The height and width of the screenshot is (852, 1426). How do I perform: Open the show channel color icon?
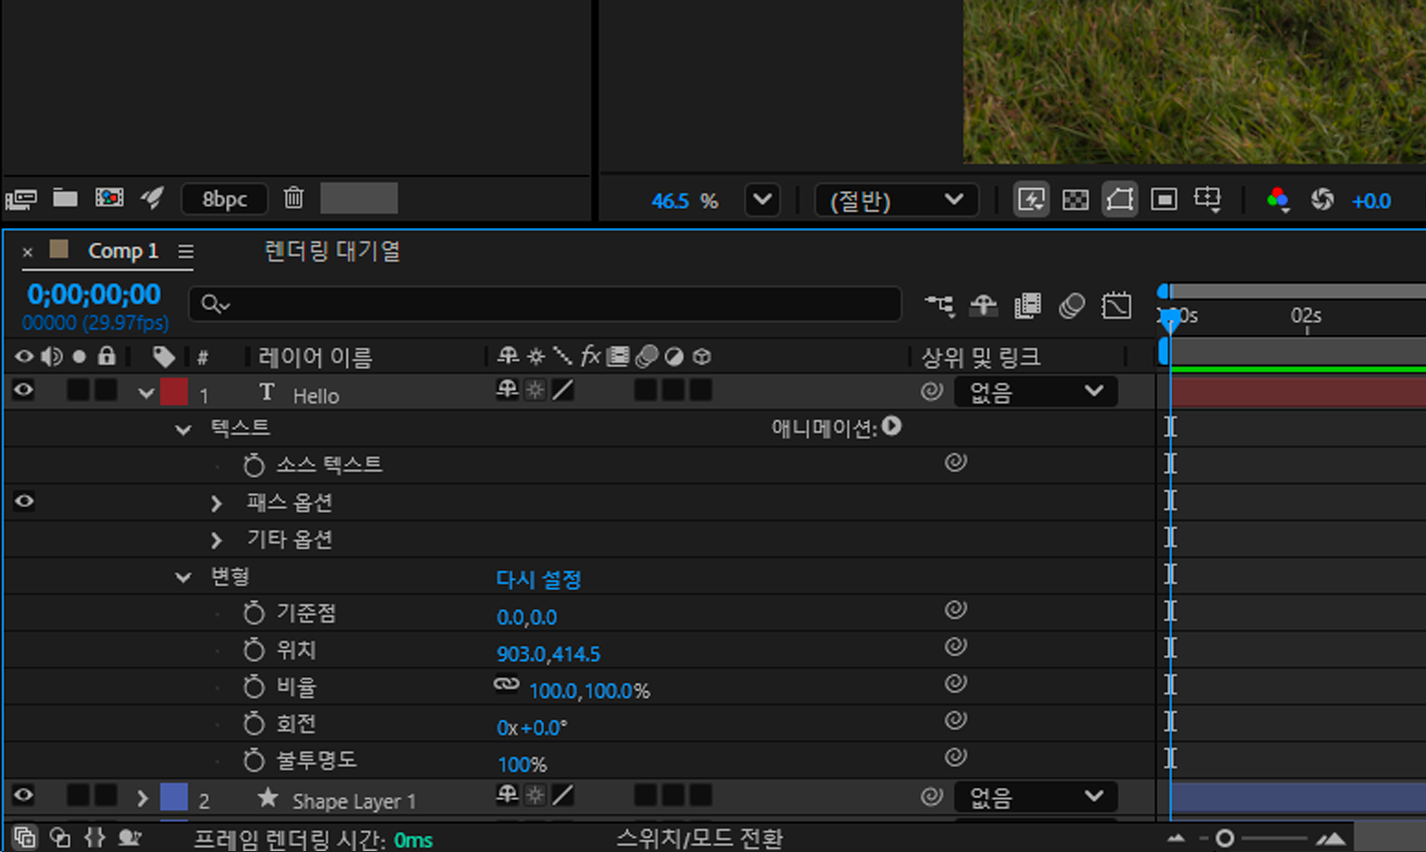pyautogui.click(x=1277, y=200)
